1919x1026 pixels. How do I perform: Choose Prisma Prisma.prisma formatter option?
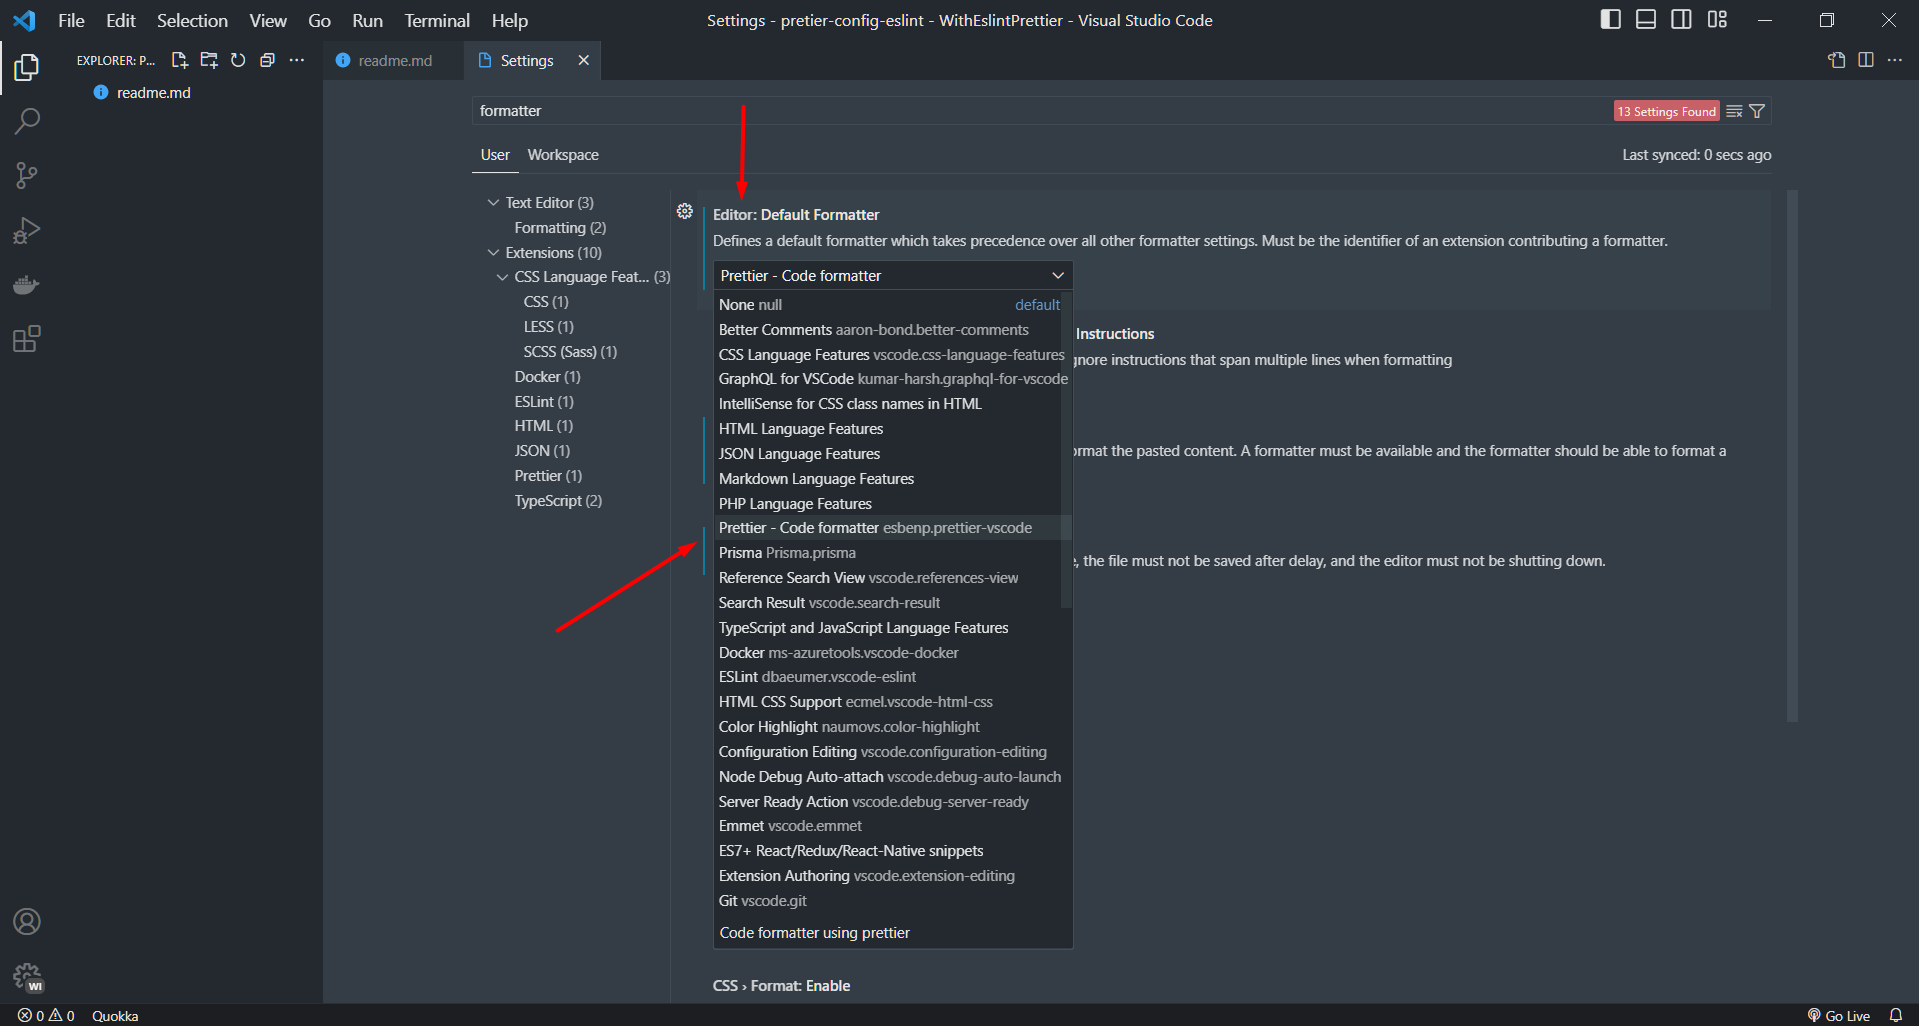tap(889, 553)
